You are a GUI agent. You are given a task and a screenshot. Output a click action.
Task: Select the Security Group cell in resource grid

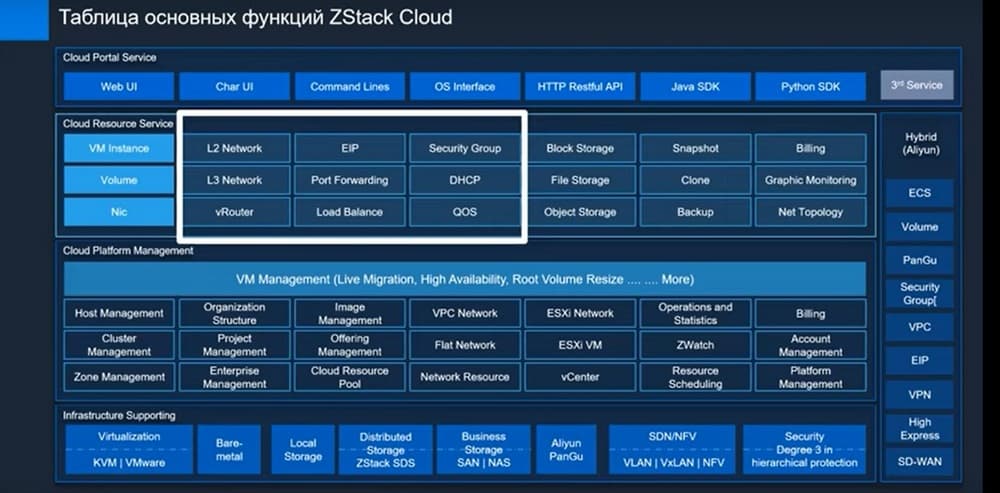tap(464, 148)
